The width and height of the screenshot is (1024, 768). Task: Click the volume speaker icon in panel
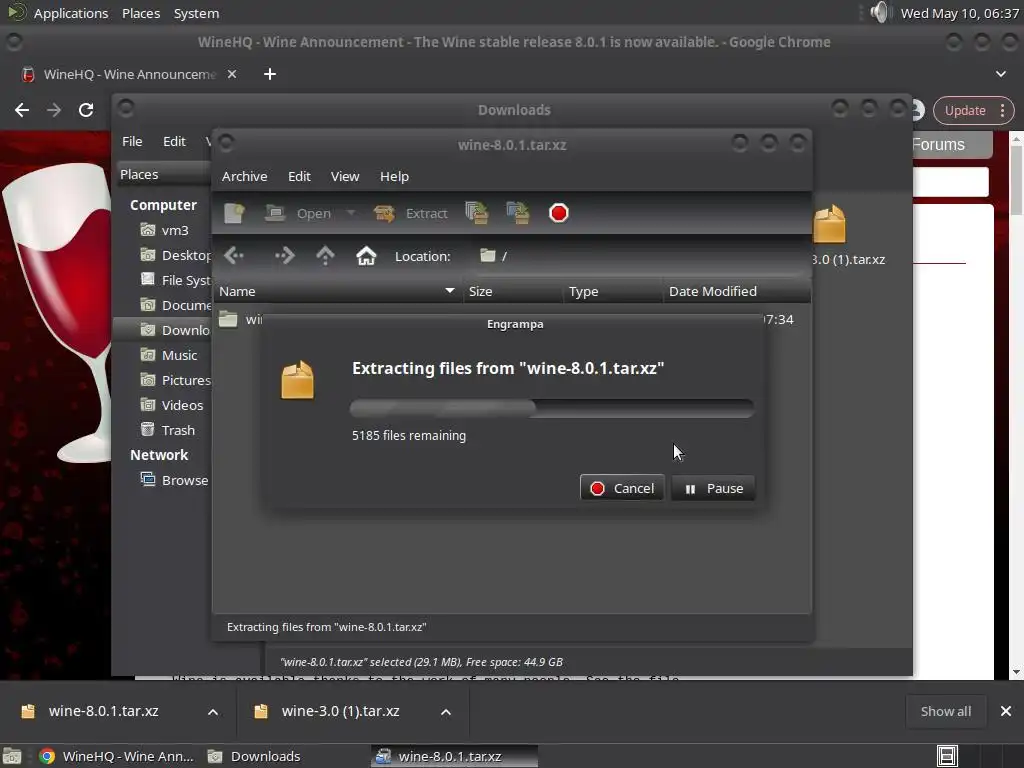coord(880,12)
